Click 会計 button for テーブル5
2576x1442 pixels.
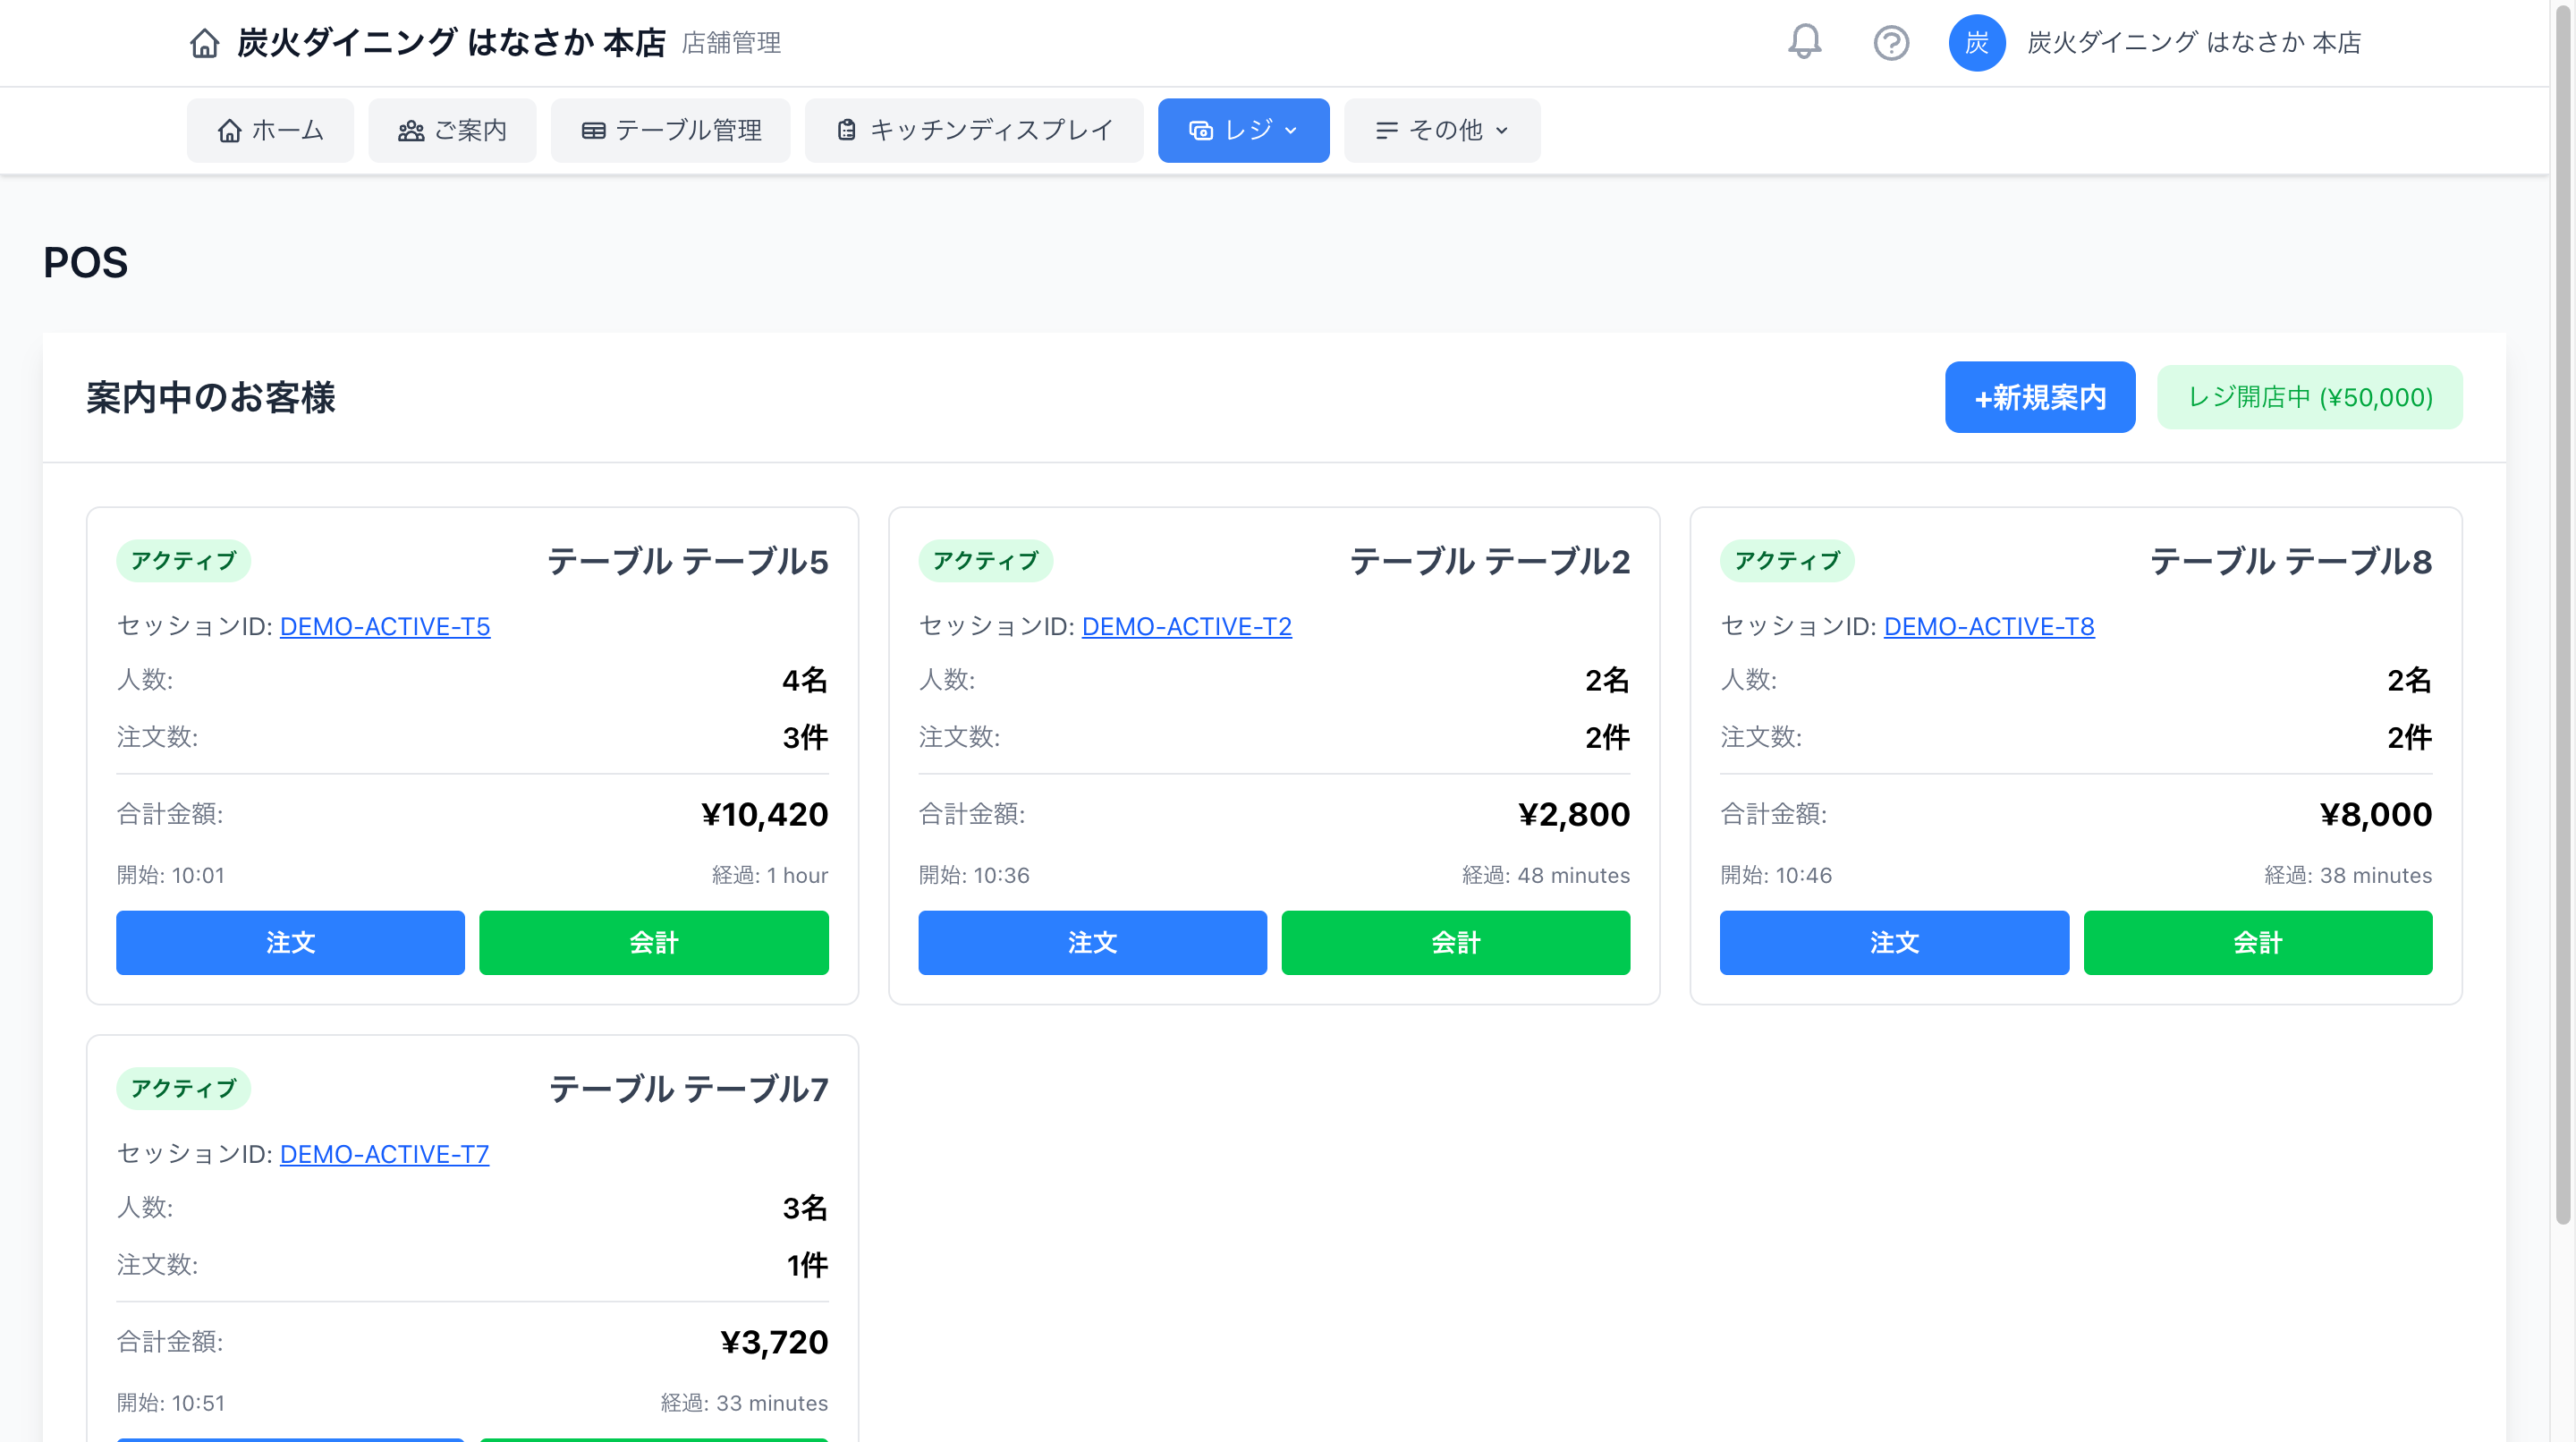coord(653,942)
